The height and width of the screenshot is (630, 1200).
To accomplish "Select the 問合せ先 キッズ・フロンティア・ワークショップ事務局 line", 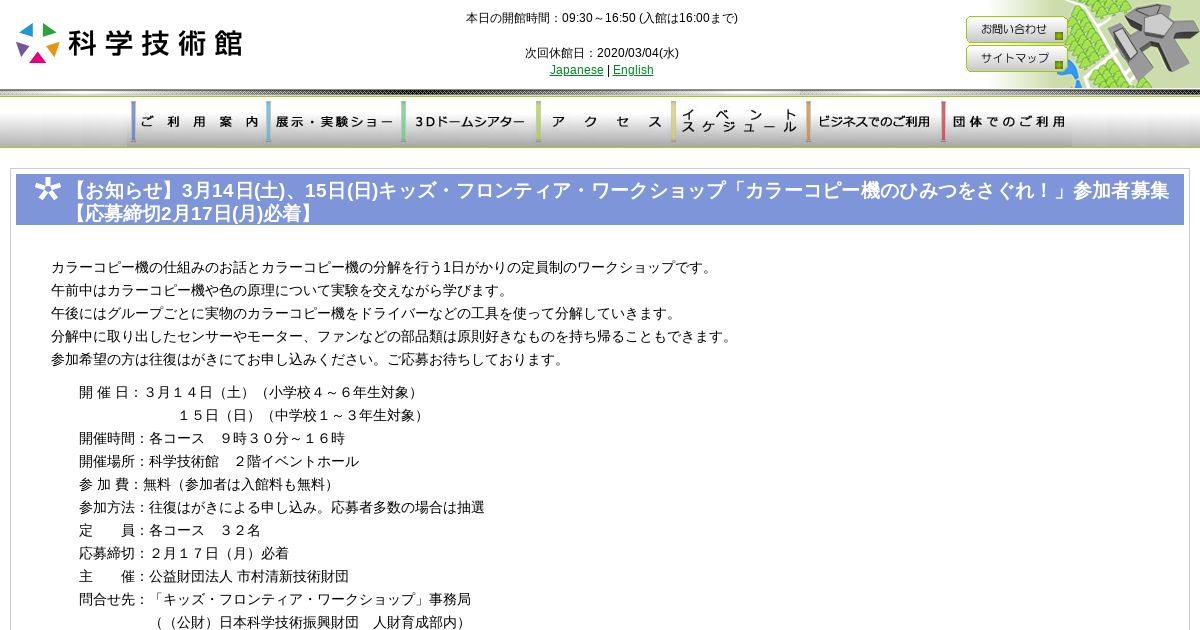I will tap(275, 599).
